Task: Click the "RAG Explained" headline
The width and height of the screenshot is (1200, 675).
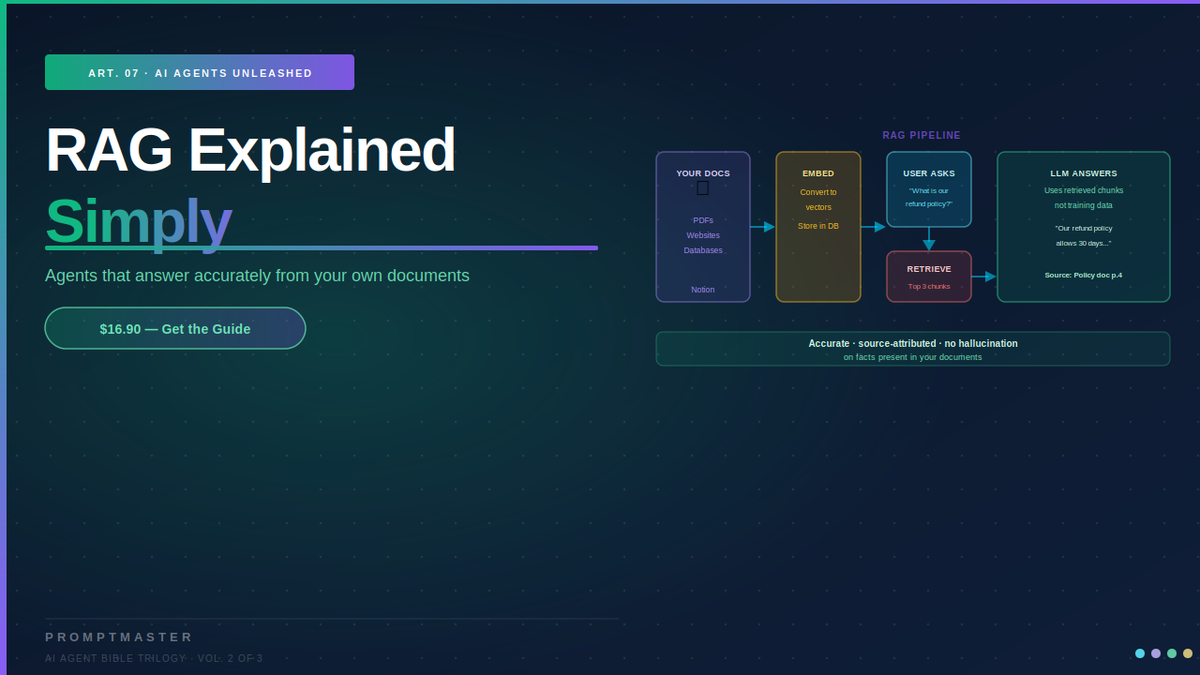Action: pyautogui.click(x=250, y=150)
